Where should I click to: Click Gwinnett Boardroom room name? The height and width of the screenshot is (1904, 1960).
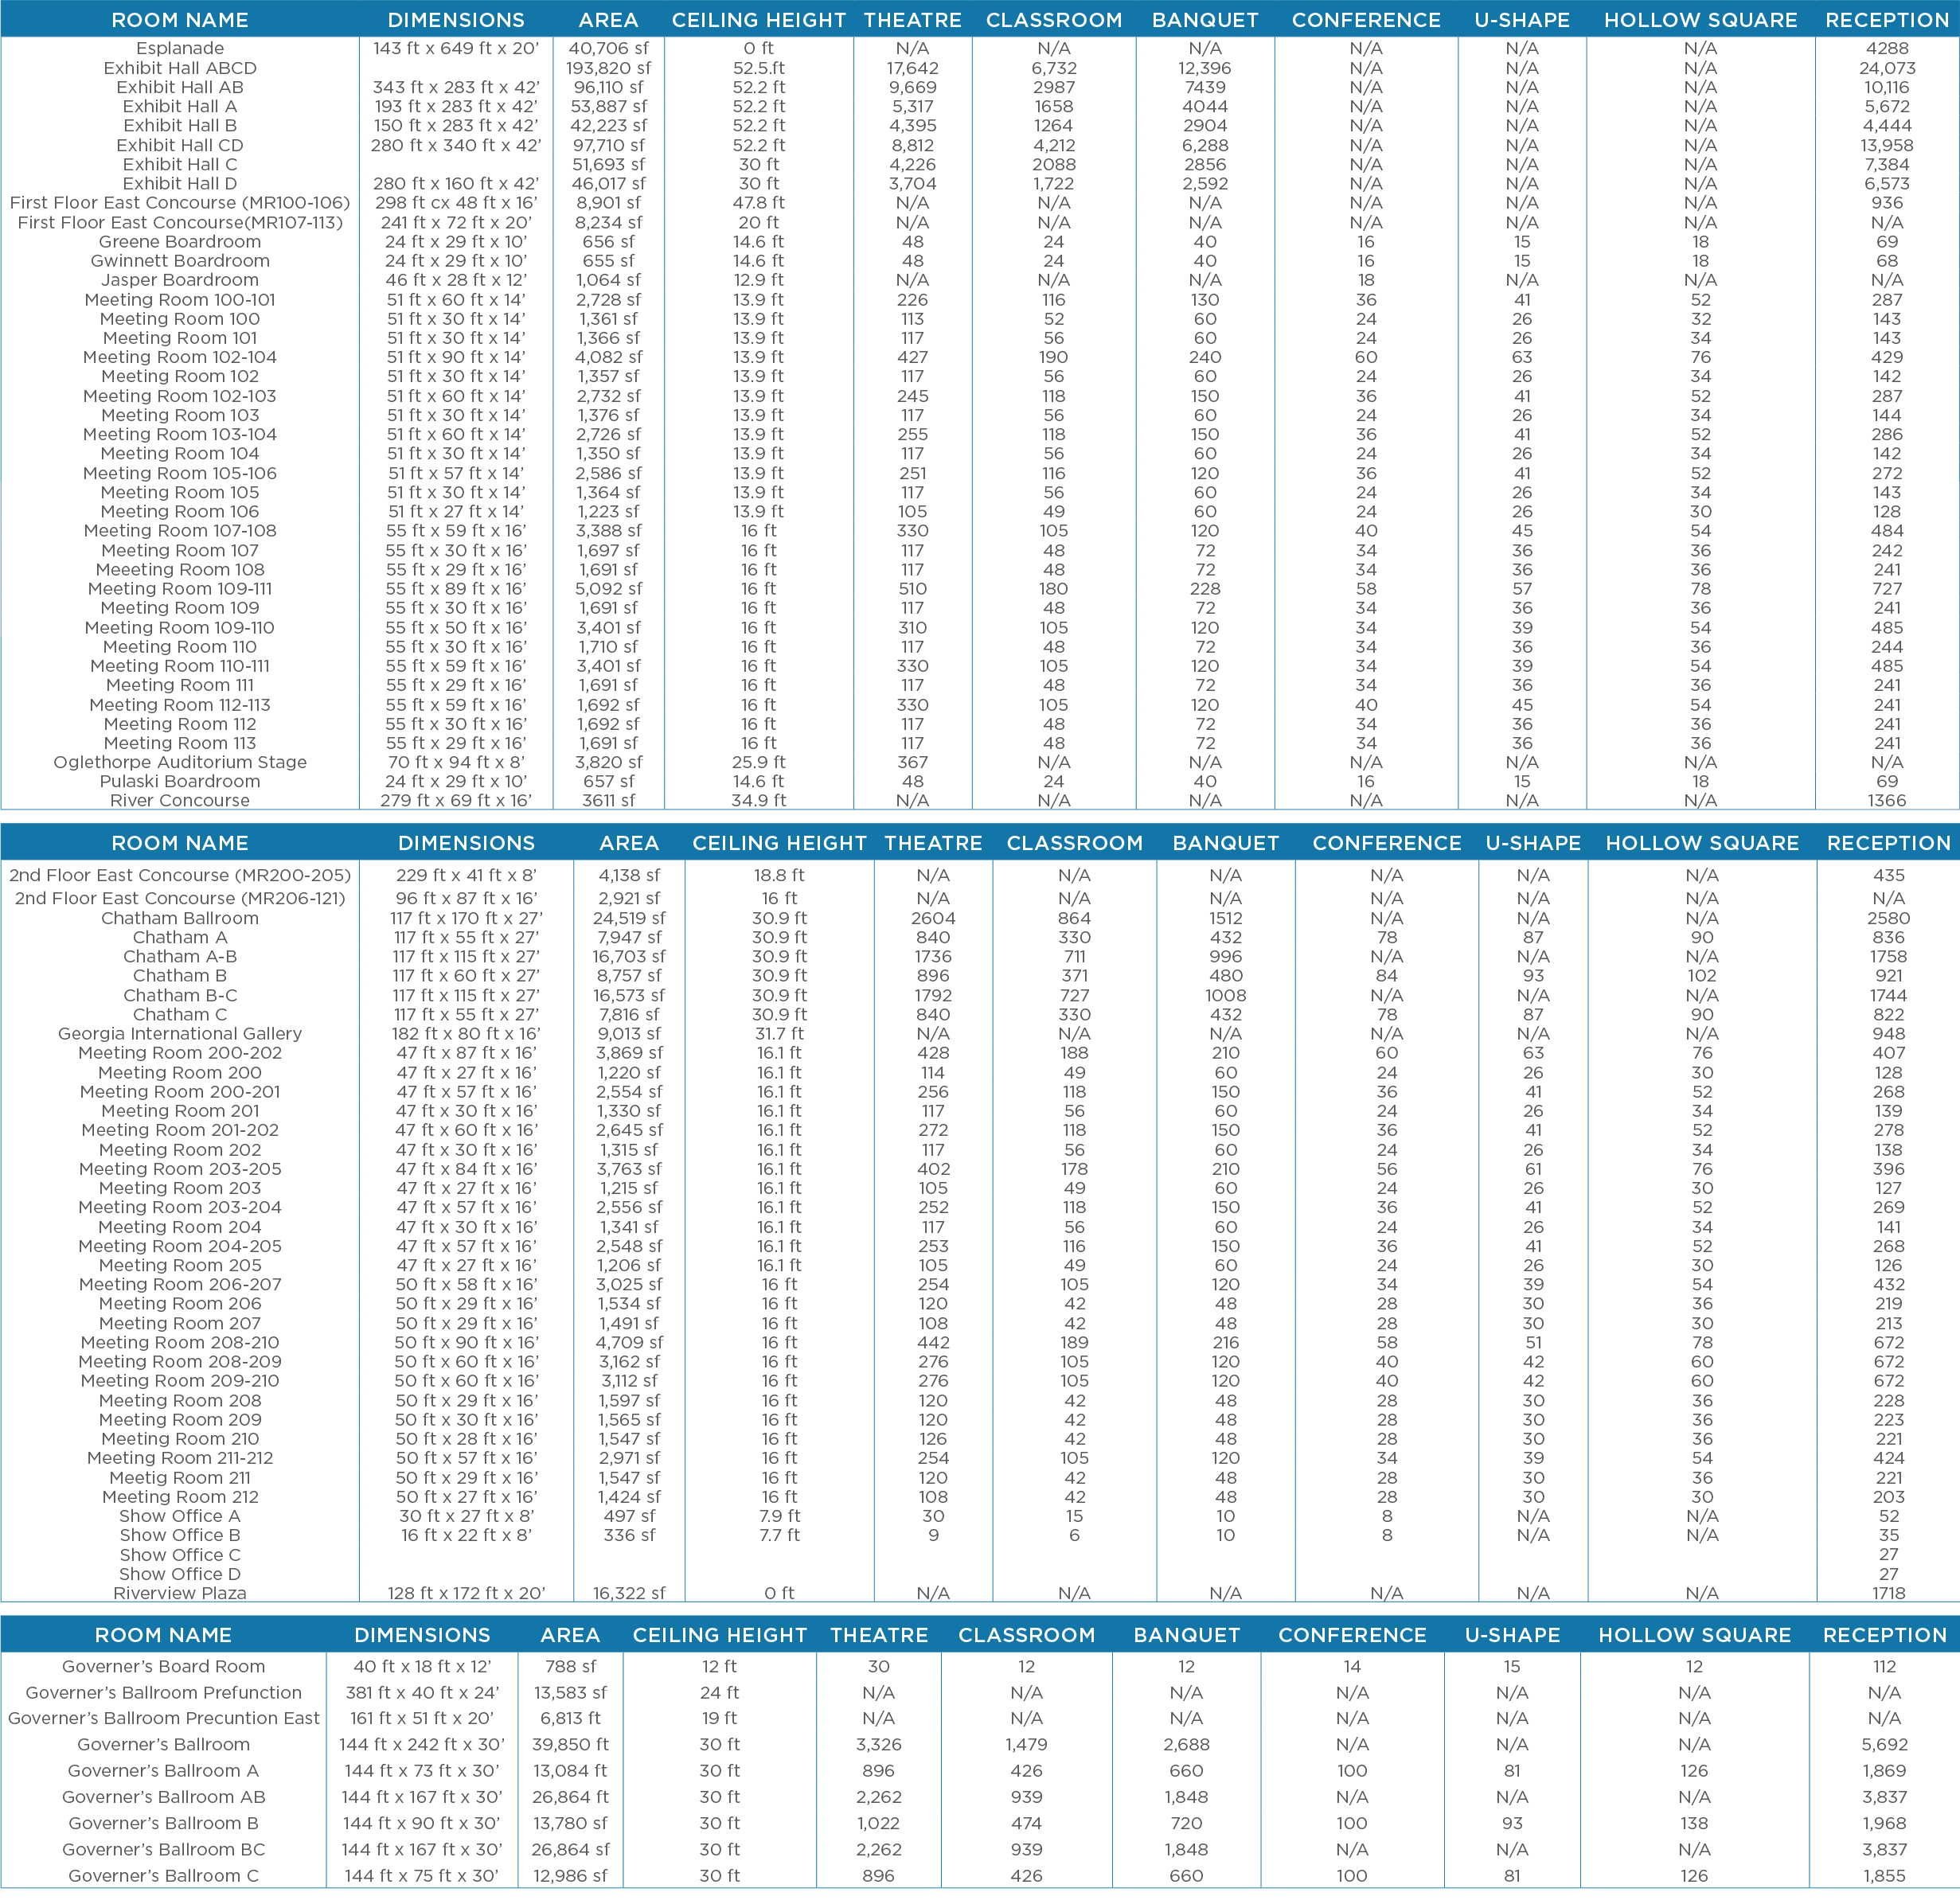(x=180, y=261)
